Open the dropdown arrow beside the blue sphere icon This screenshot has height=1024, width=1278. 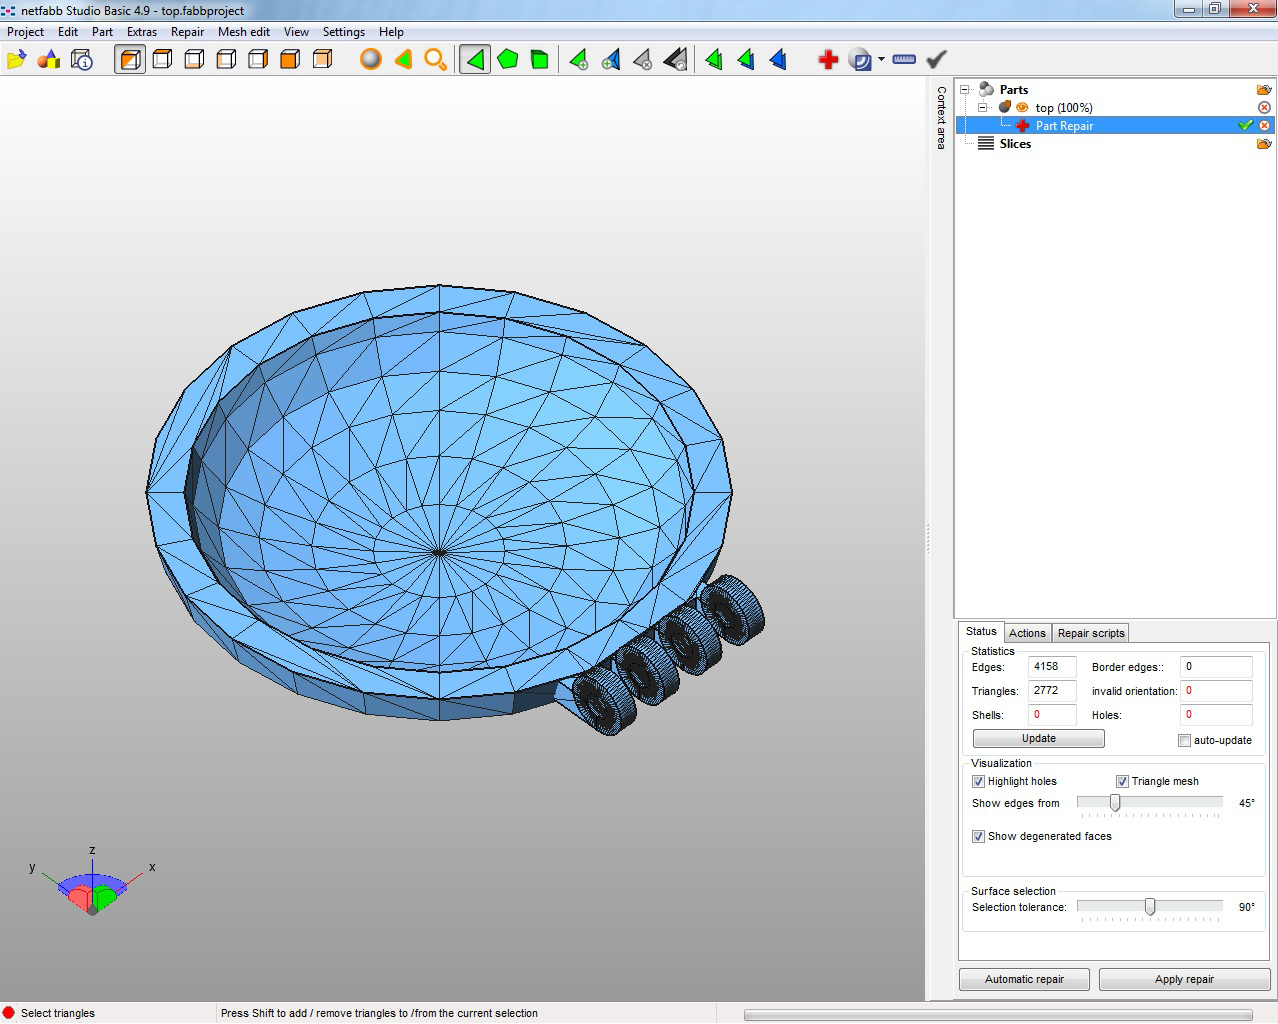coord(881,60)
